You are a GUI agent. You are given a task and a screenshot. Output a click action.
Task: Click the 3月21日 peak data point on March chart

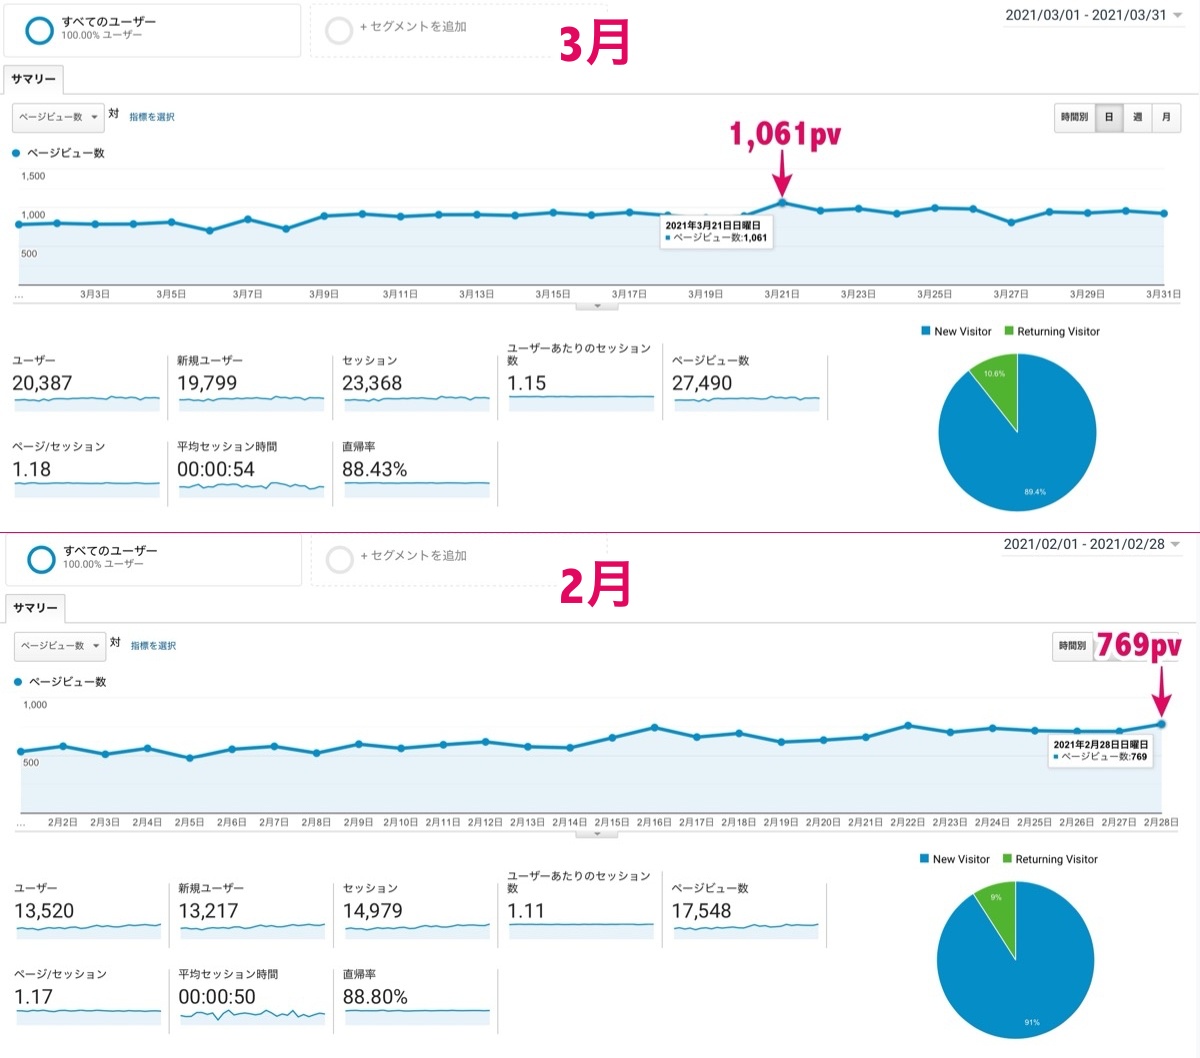[782, 203]
